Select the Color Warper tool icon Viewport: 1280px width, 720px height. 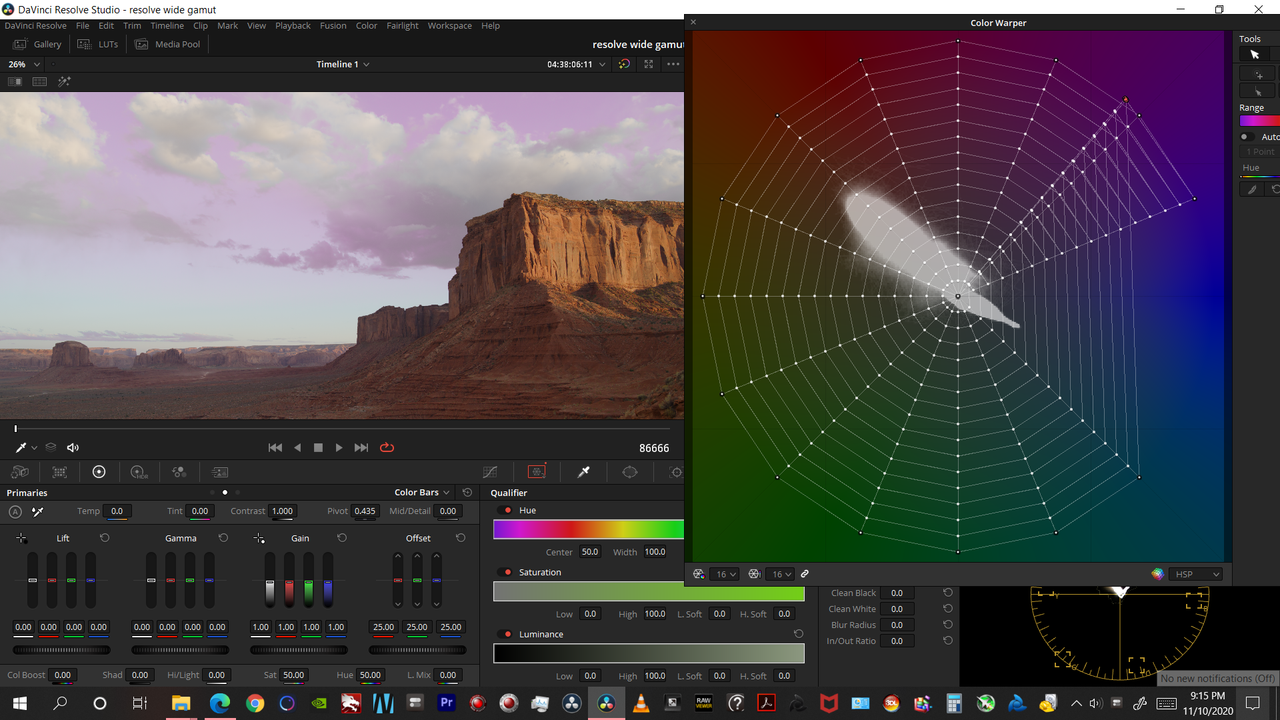[x=537, y=472]
